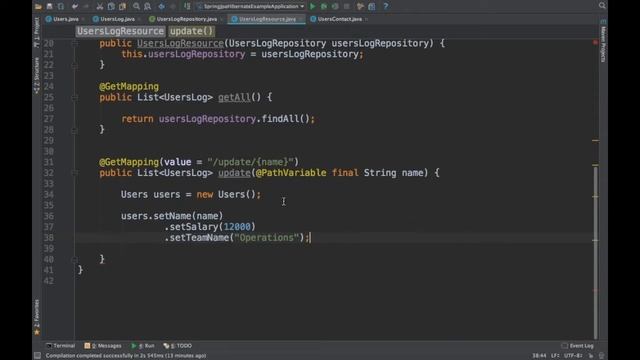
Task: Click the red error indicator at top of gutter
Action: tap(595, 42)
